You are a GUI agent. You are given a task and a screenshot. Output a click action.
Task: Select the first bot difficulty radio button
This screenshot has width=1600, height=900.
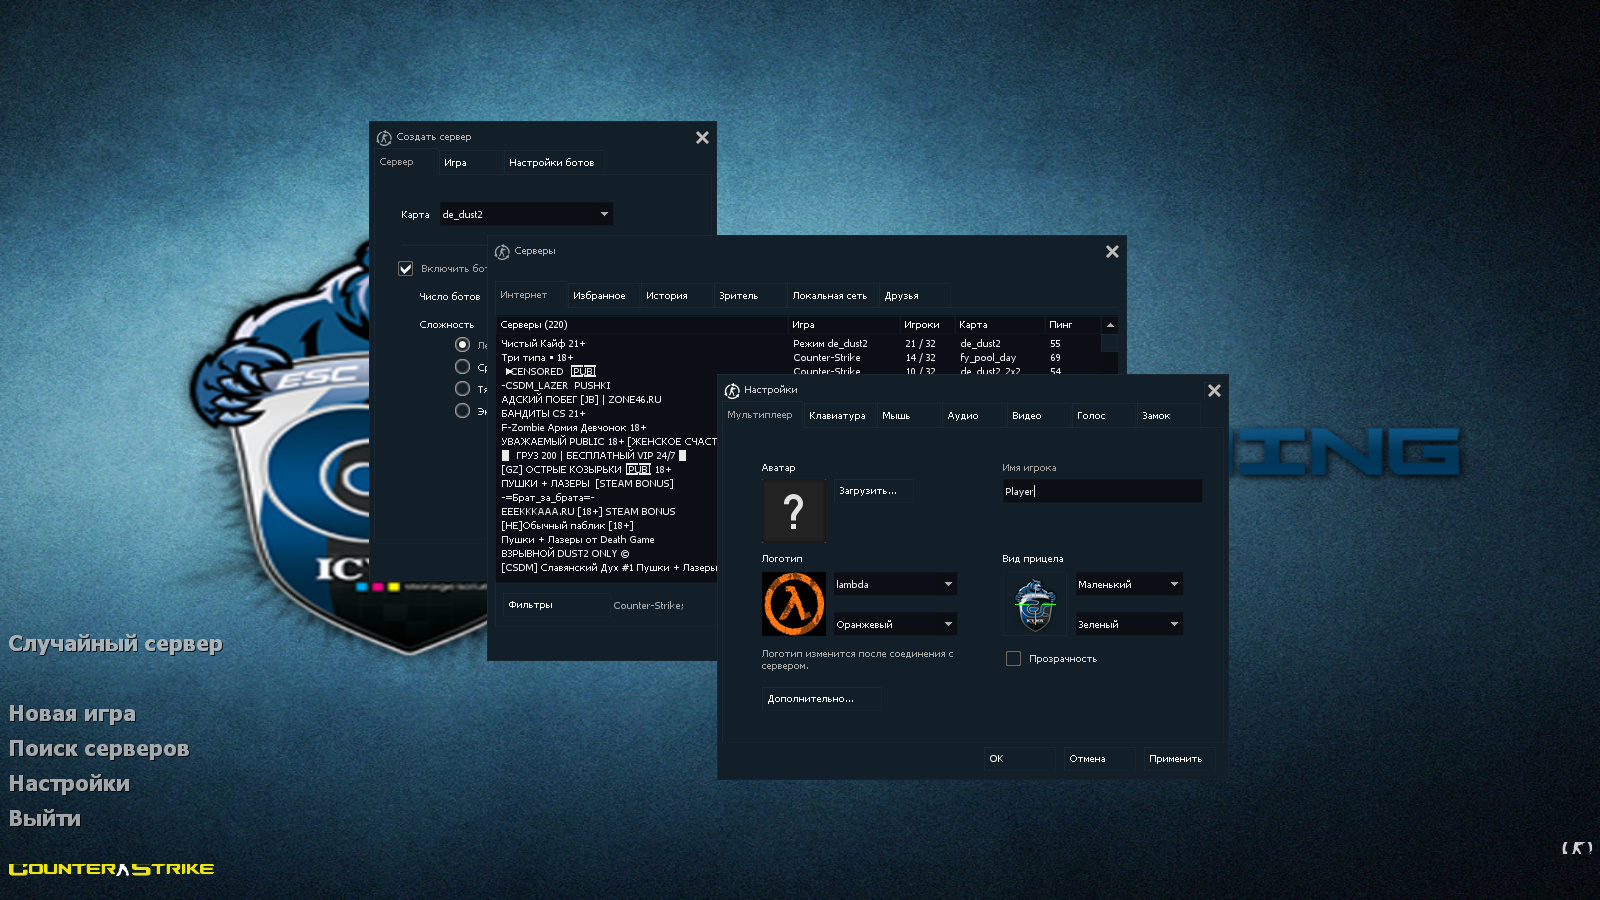tap(462, 345)
